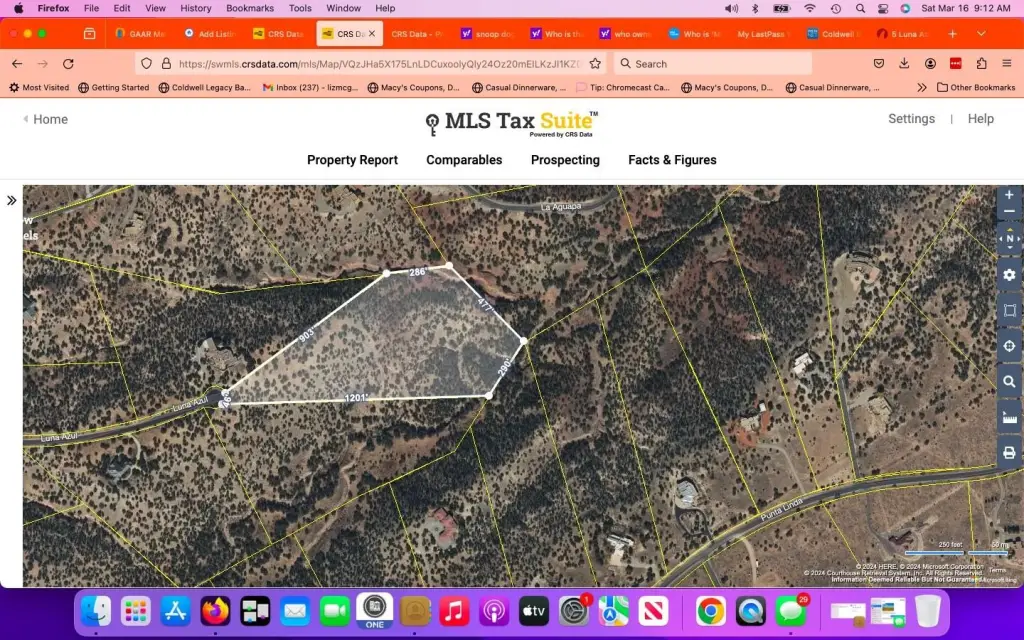
Task: Go back to Home
Action: click(46, 119)
